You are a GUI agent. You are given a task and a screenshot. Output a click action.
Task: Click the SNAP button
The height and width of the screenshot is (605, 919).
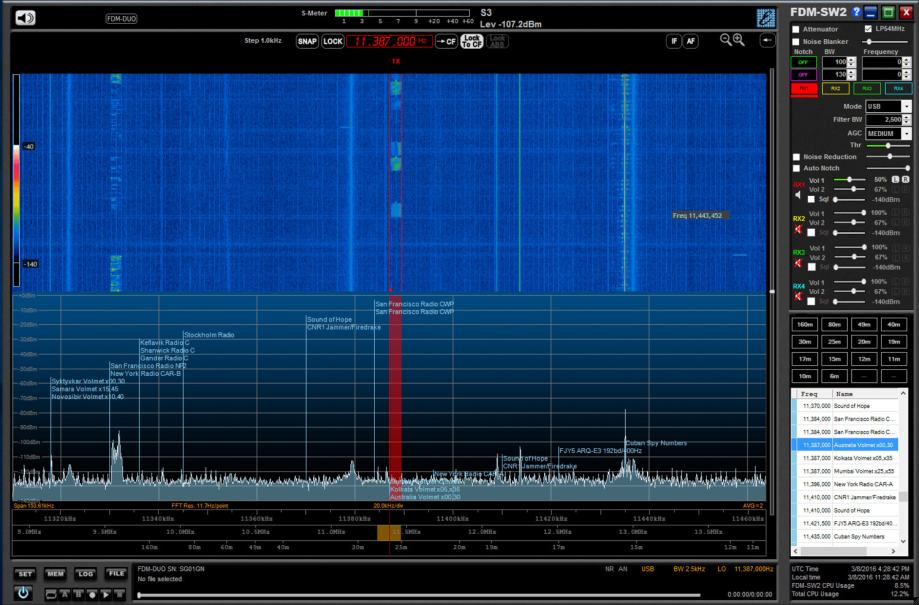click(x=306, y=41)
